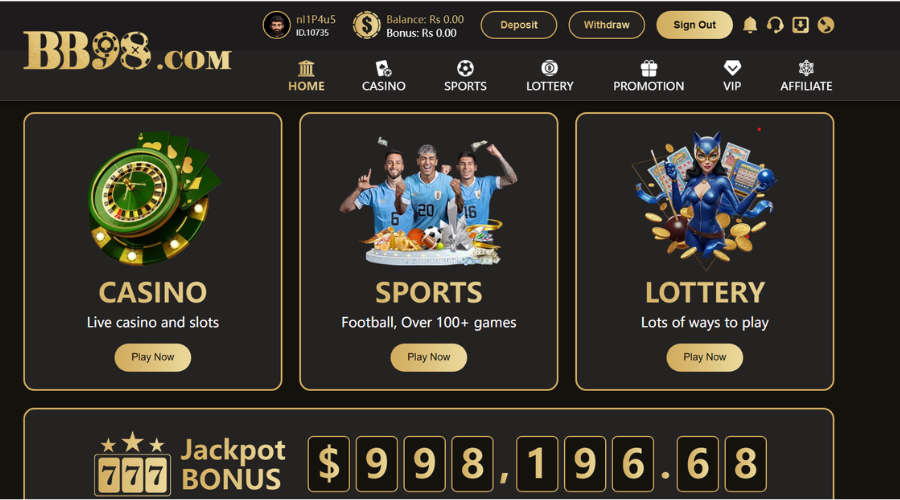The height and width of the screenshot is (500, 900).
Task: Click the download app icon
Action: pyautogui.click(x=800, y=25)
